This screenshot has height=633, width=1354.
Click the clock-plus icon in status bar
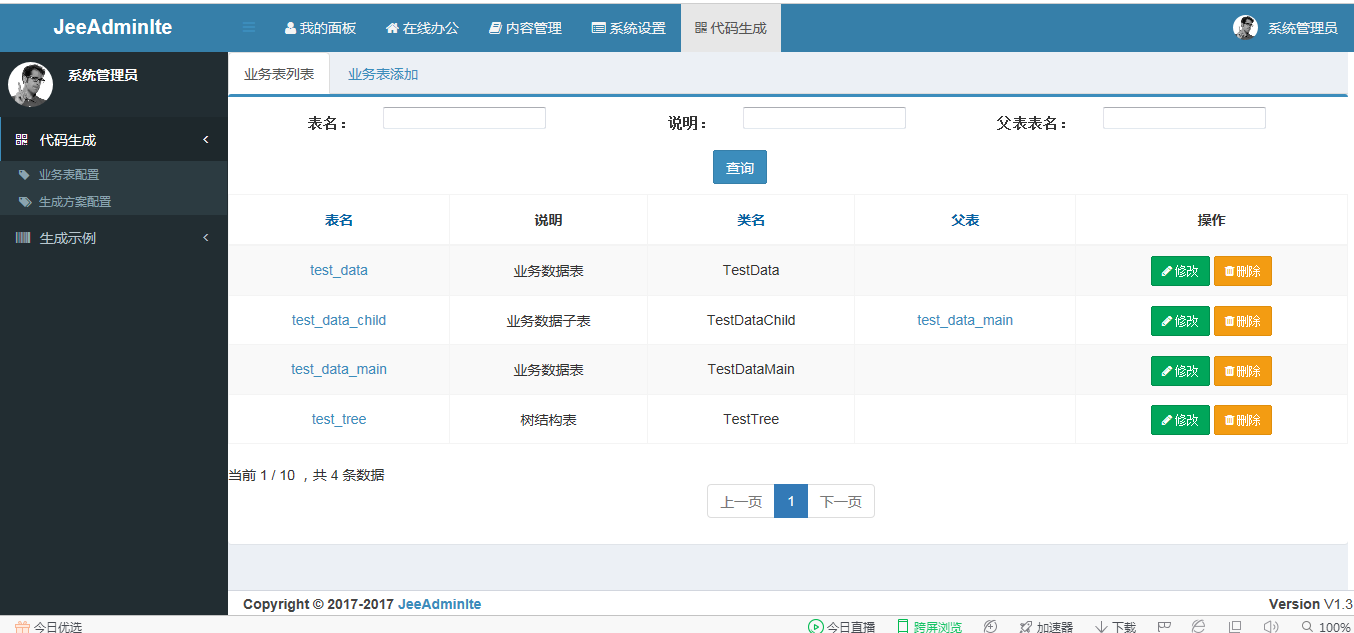[990, 626]
